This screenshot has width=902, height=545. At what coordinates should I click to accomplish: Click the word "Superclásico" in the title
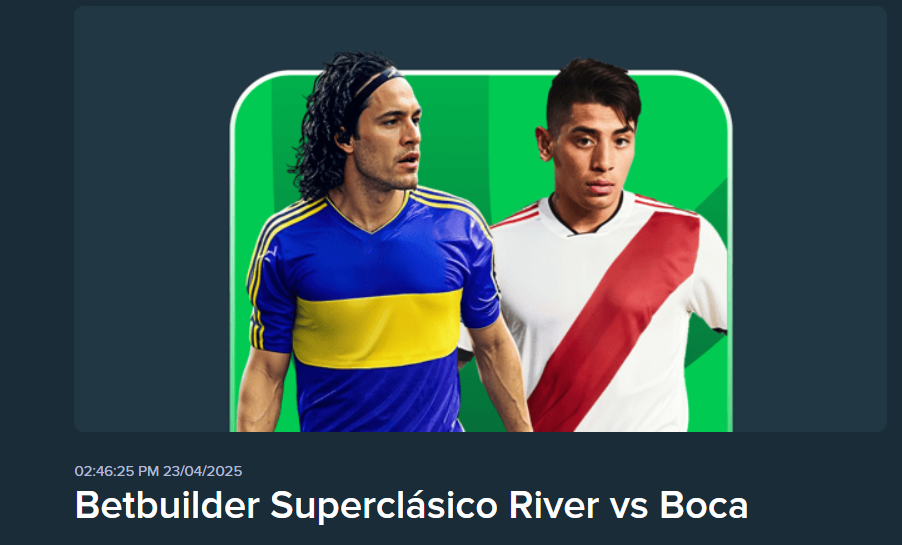(384, 506)
